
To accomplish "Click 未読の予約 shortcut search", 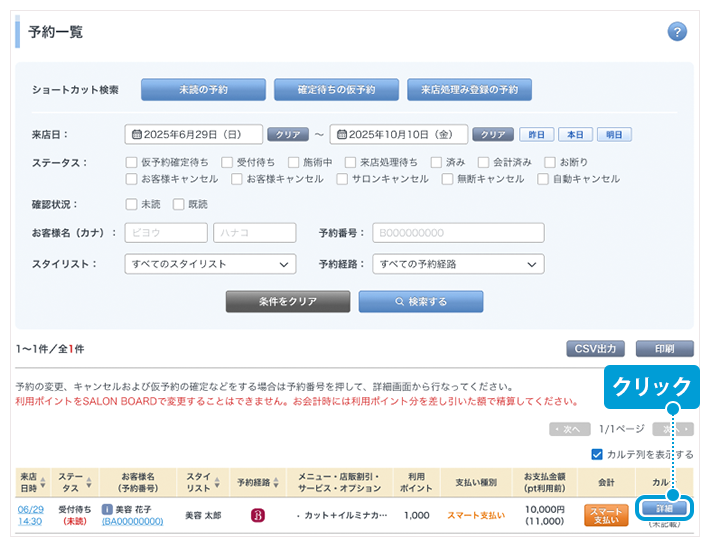I will pyautogui.click(x=203, y=90).
